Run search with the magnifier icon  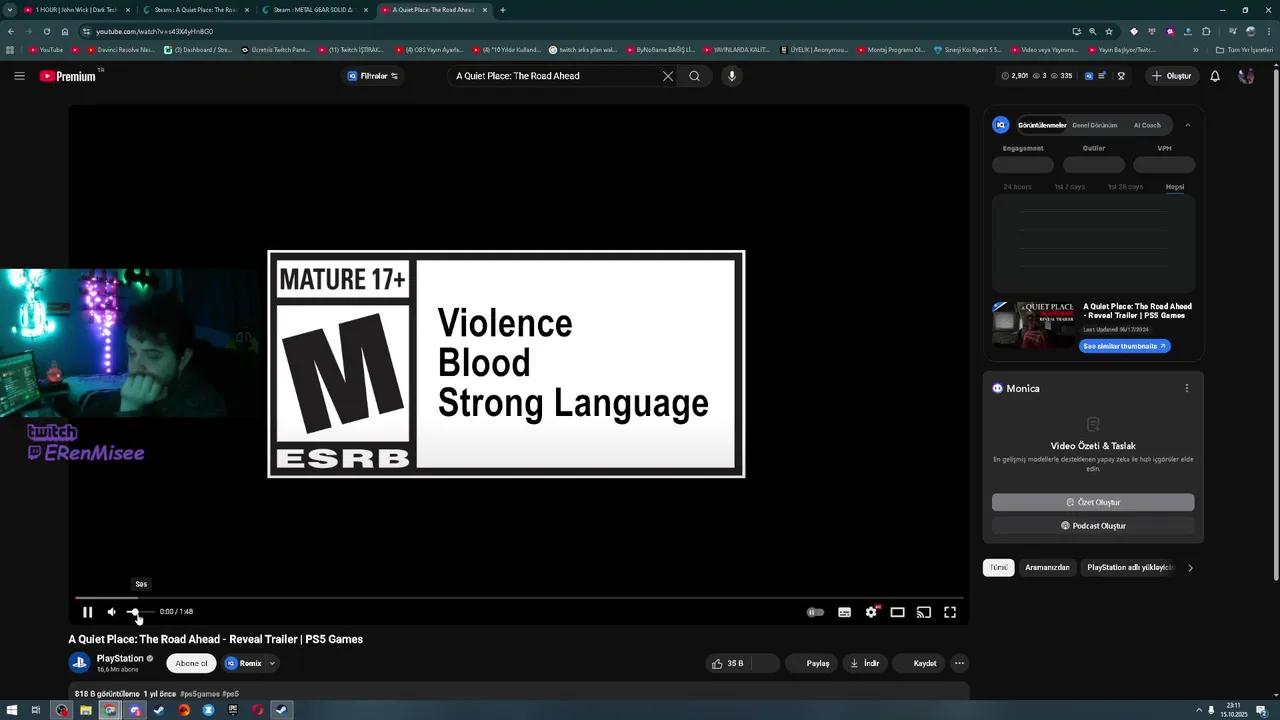point(694,76)
